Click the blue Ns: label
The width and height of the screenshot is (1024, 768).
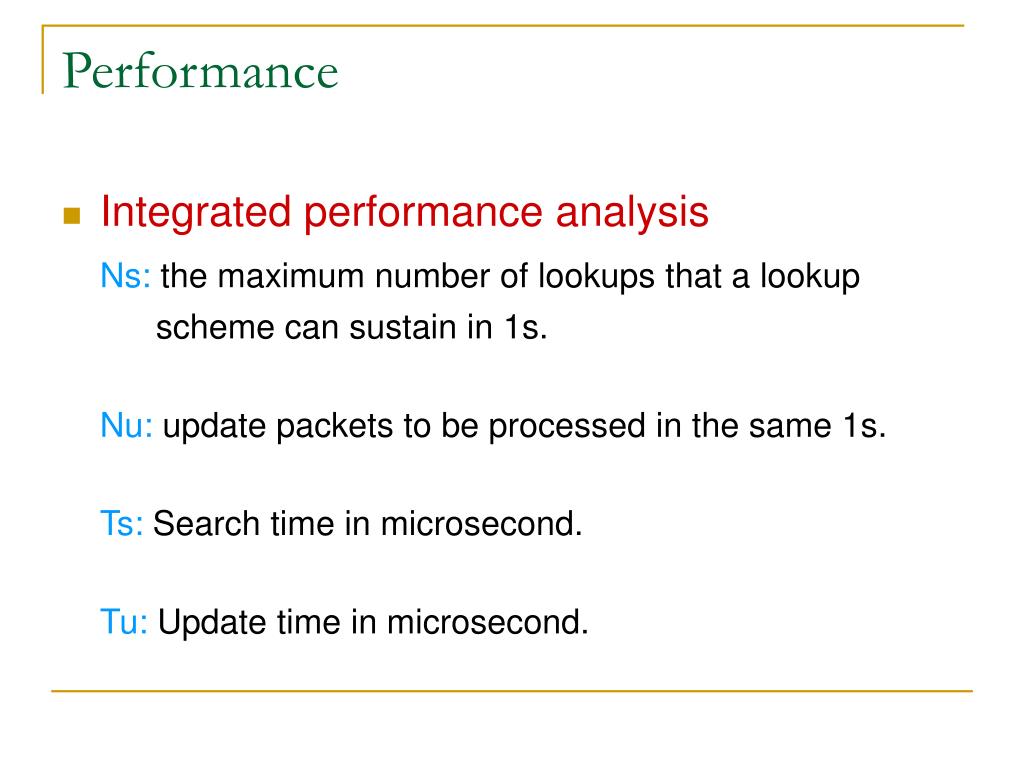(125, 276)
